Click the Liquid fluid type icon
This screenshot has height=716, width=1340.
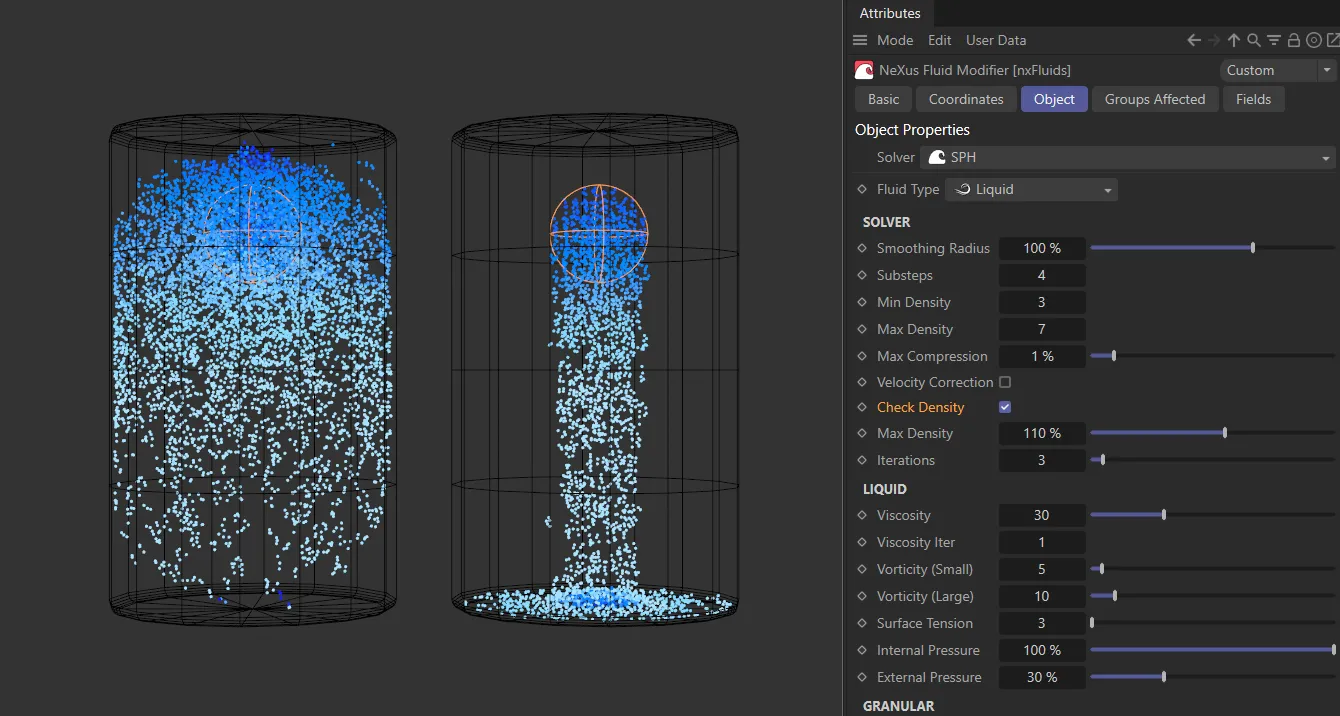pos(961,189)
